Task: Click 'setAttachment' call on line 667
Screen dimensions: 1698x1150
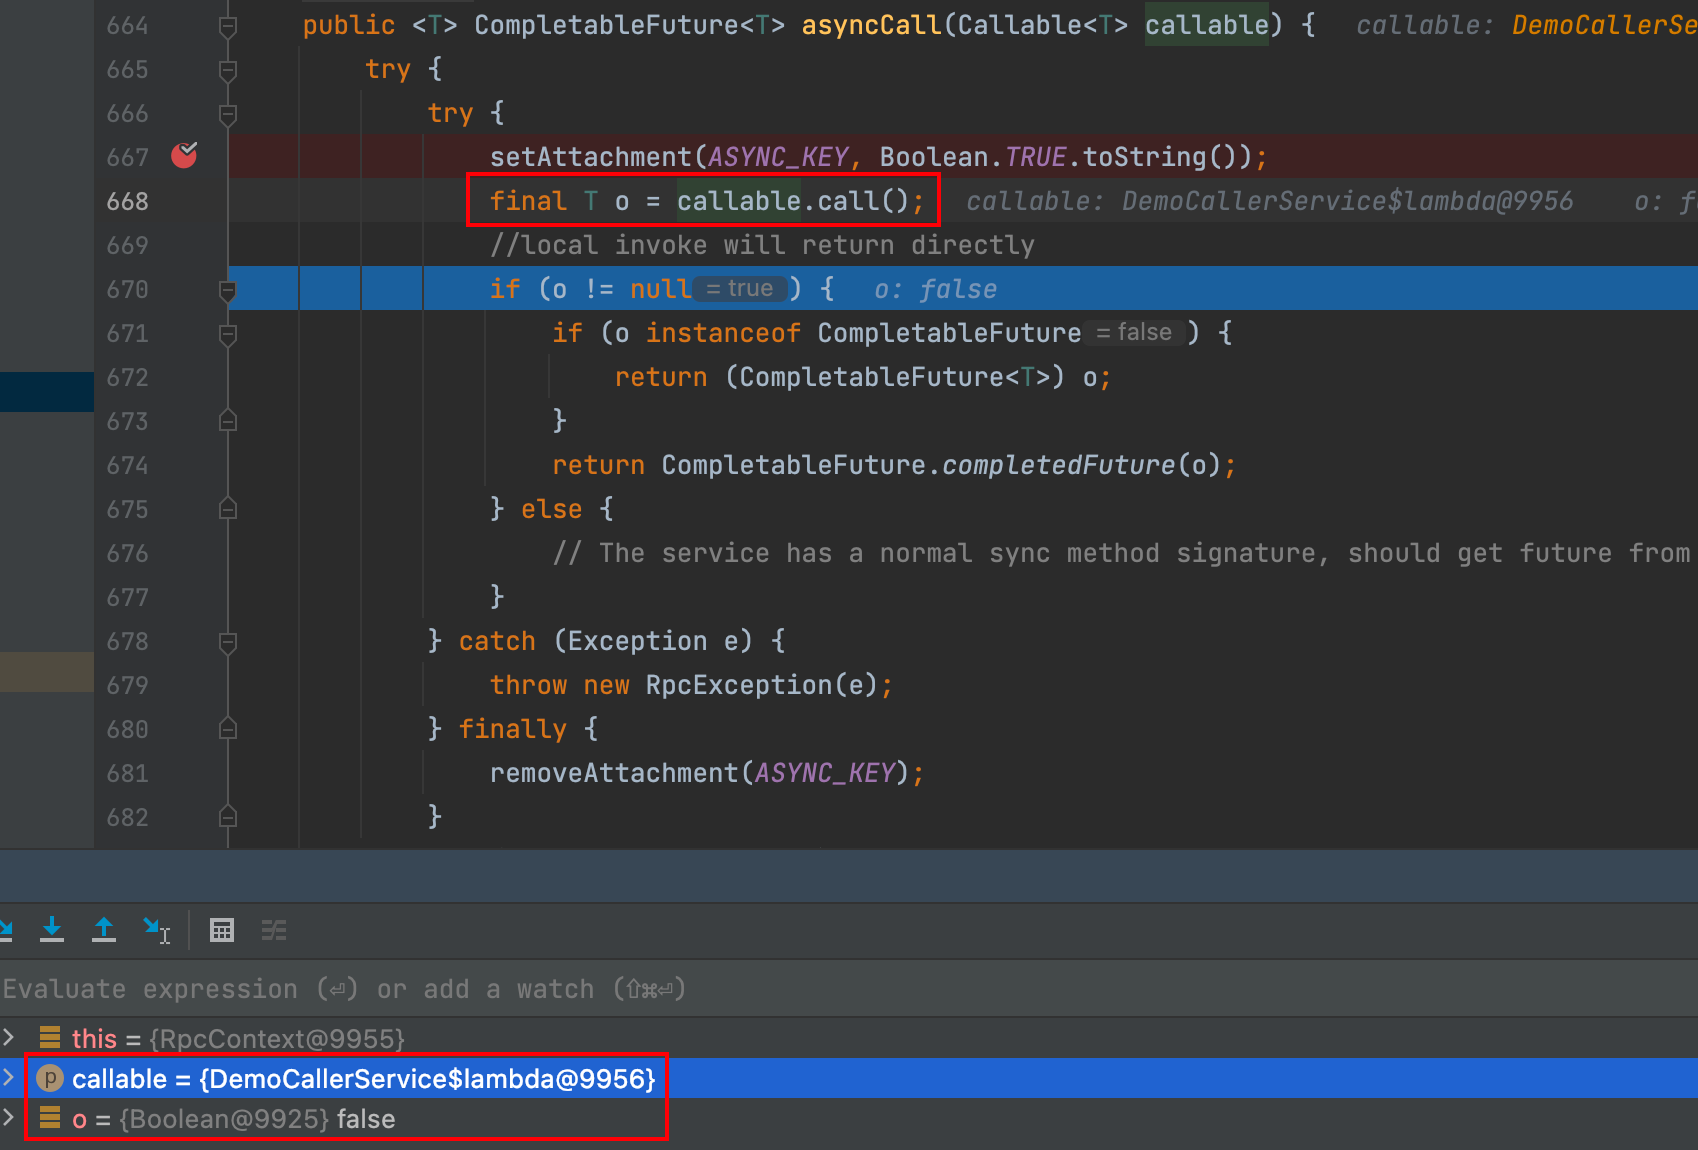Action: (x=591, y=157)
